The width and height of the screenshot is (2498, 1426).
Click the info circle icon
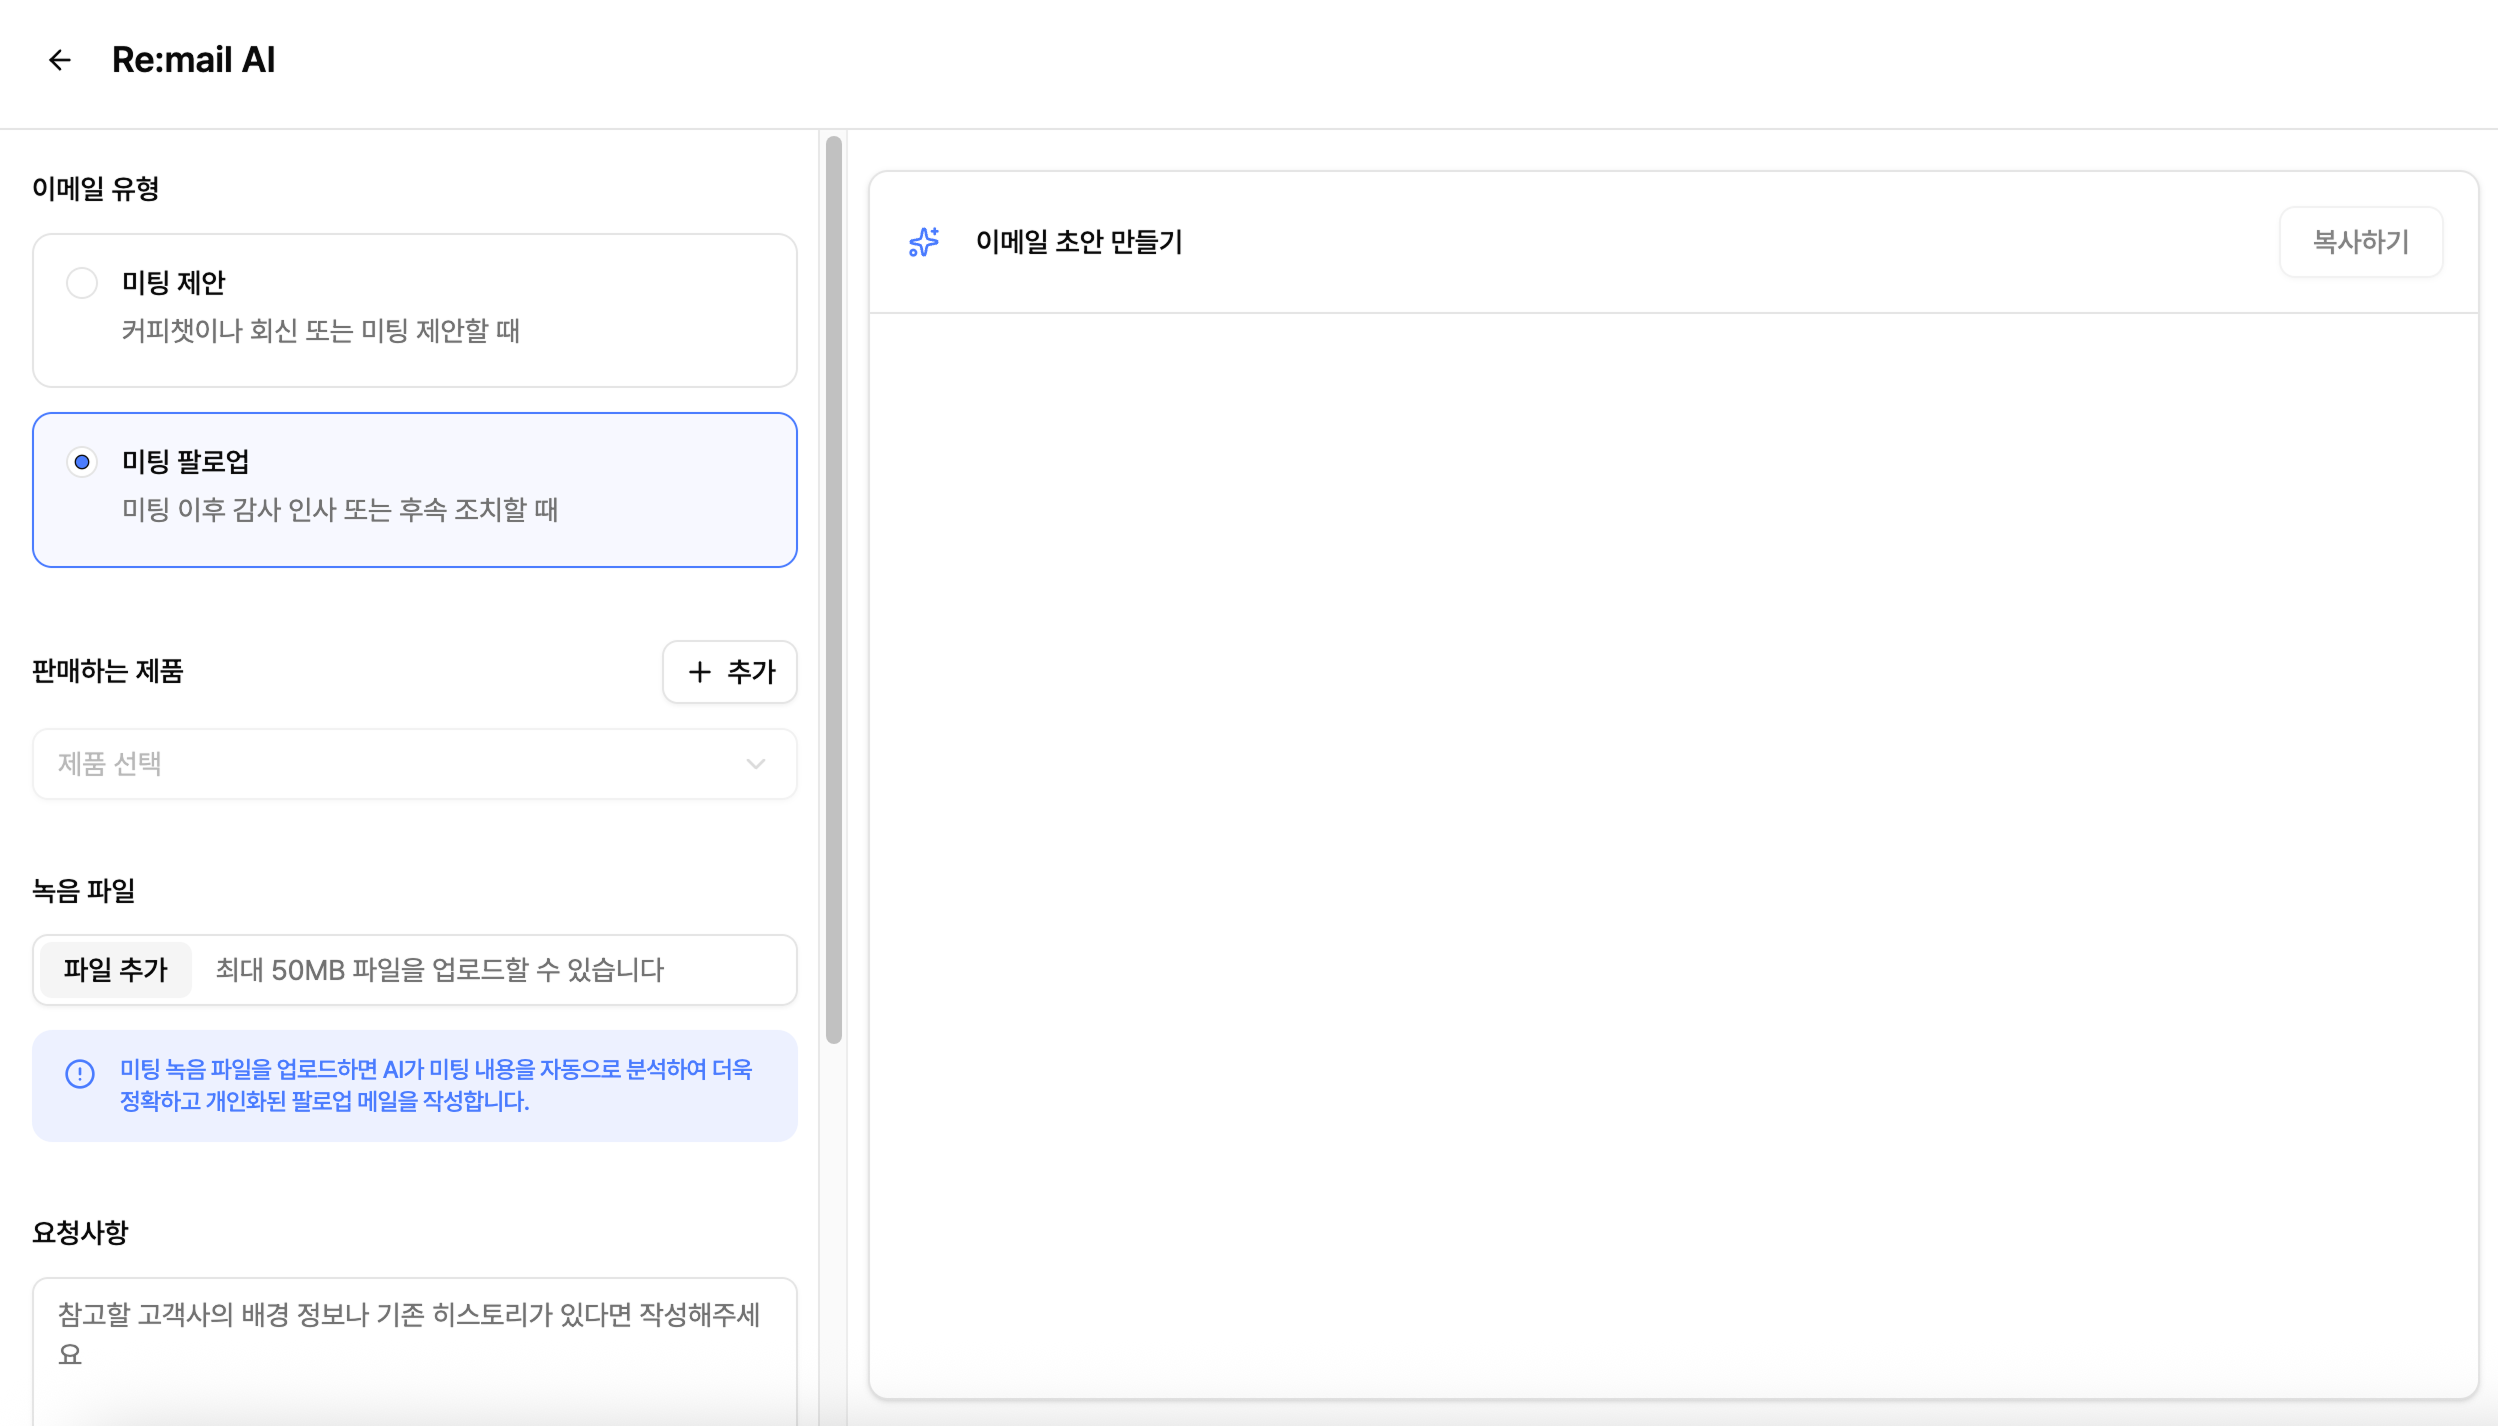[80, 1073]
